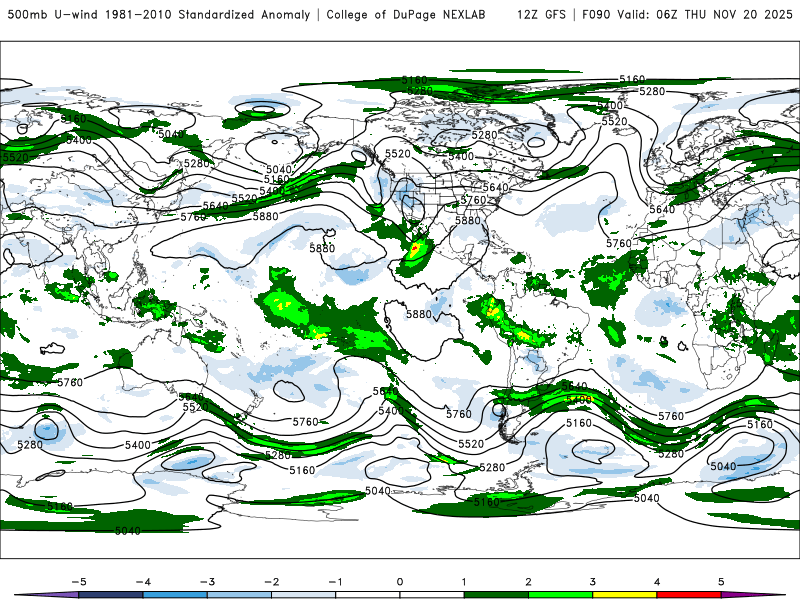Viewport: 800px width, 600px height.
Task: Click the 'College of DuPage NEXLAB' text
Action: click(x=406, y=14)
